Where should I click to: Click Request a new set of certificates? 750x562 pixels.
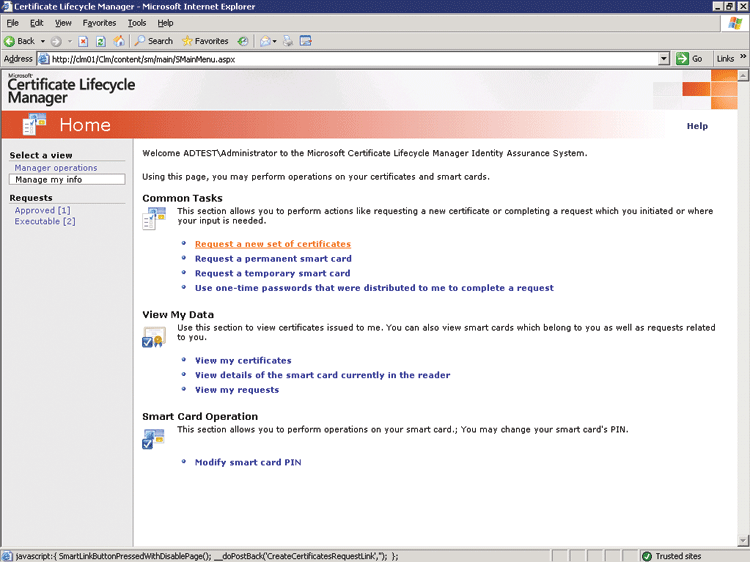273,244
